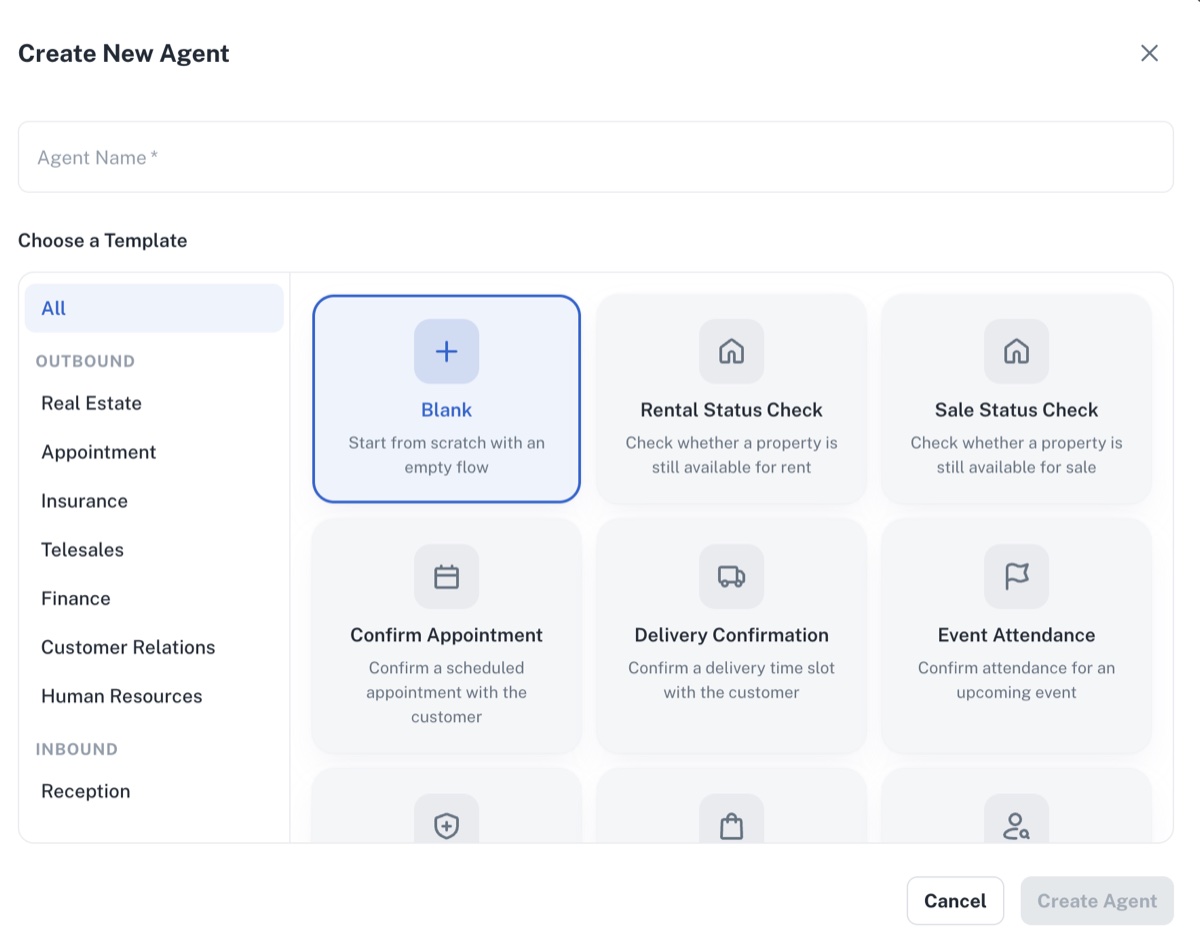Choose the Rental Status Check title
This screenshot has width=1200, height=947.
tap(731, 410)
